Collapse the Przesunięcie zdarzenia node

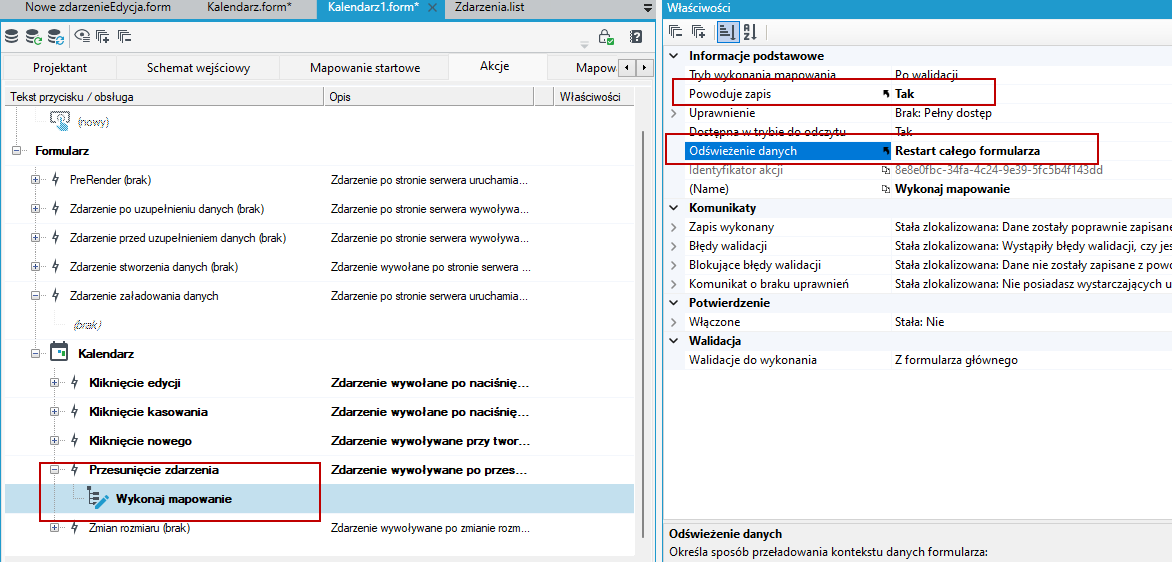[x=55, y=470]
